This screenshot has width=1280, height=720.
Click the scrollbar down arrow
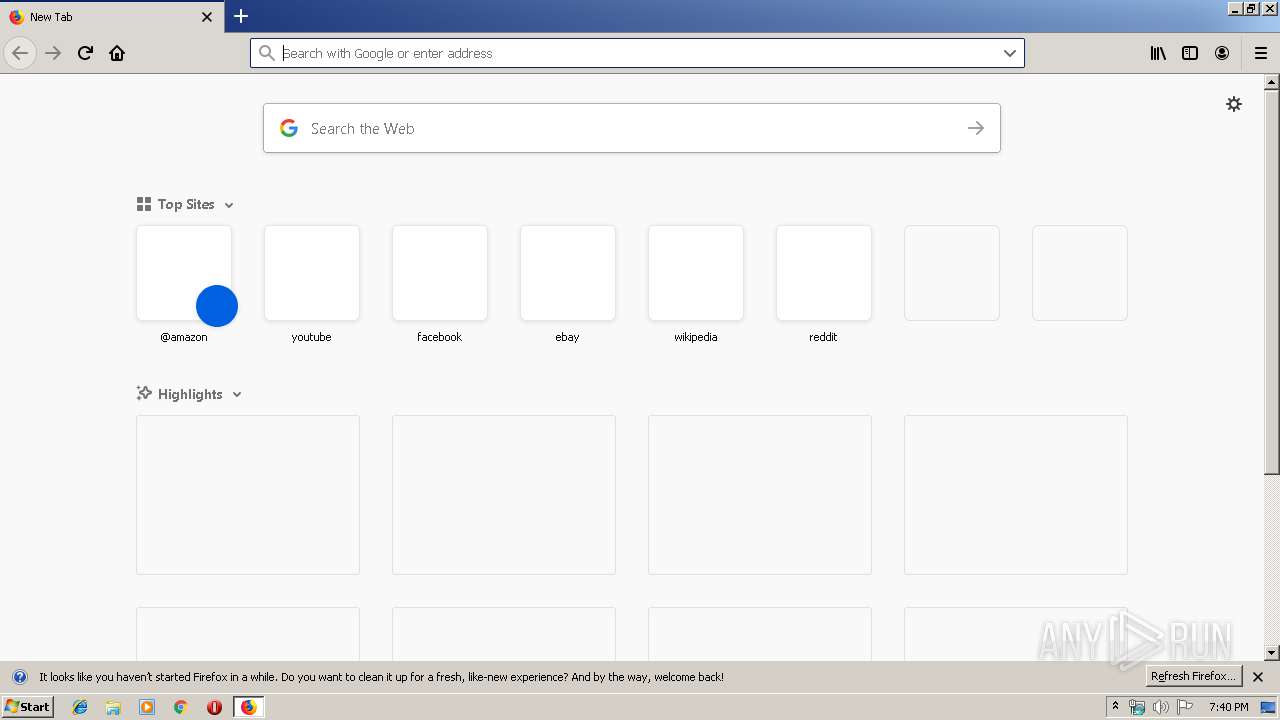click(x=1272, y=653)
